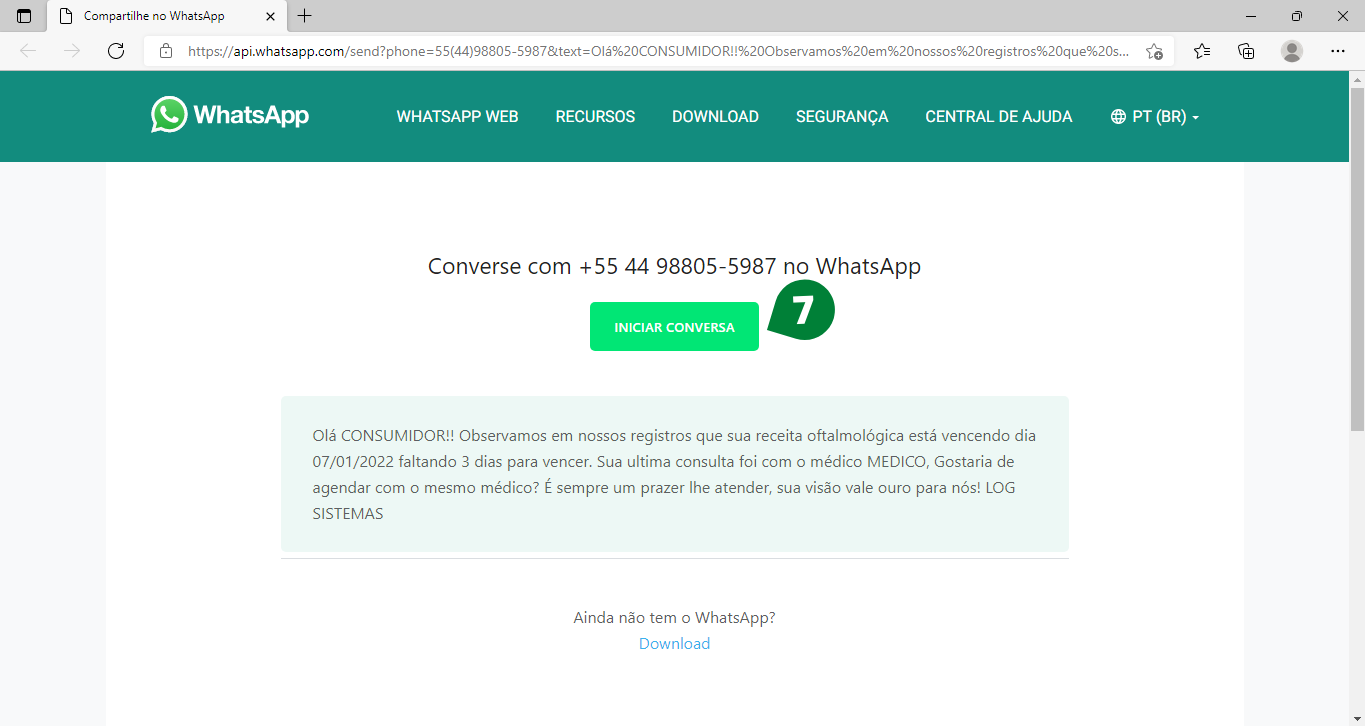Open the browser profile avatar

(x=1292, y=51)
